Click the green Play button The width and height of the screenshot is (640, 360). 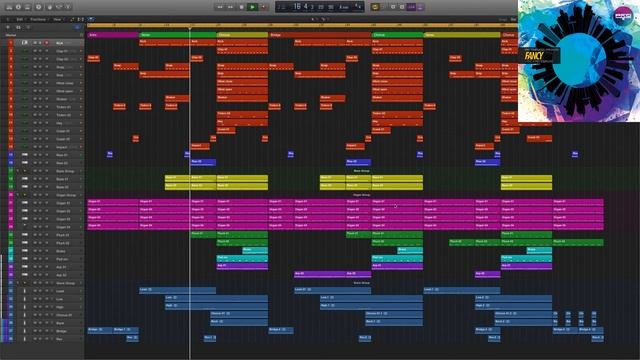[x=252, y=7]
